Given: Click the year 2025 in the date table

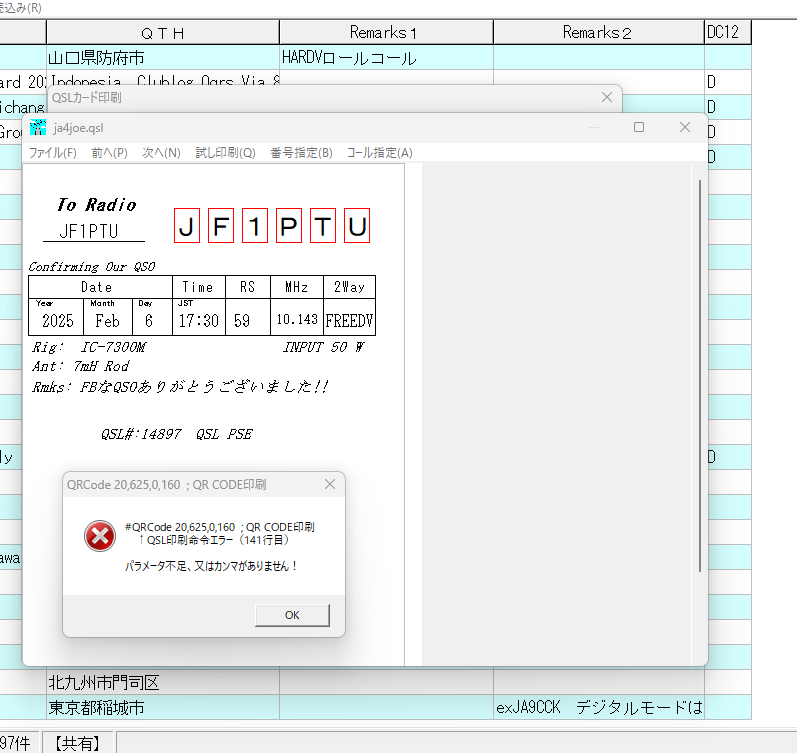Looking at the screenshot, I should (57, 321).
